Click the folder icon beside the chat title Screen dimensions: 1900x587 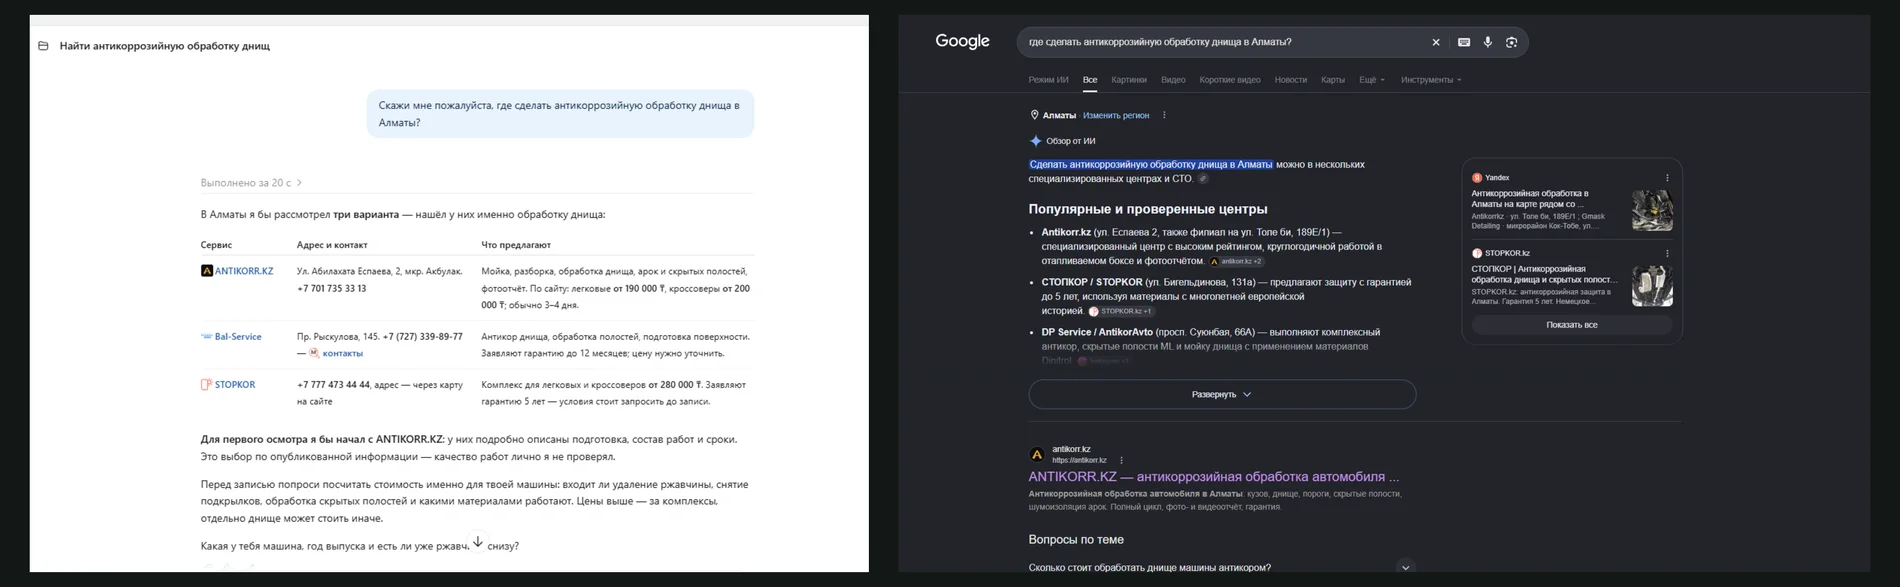(x=43, y=46)
